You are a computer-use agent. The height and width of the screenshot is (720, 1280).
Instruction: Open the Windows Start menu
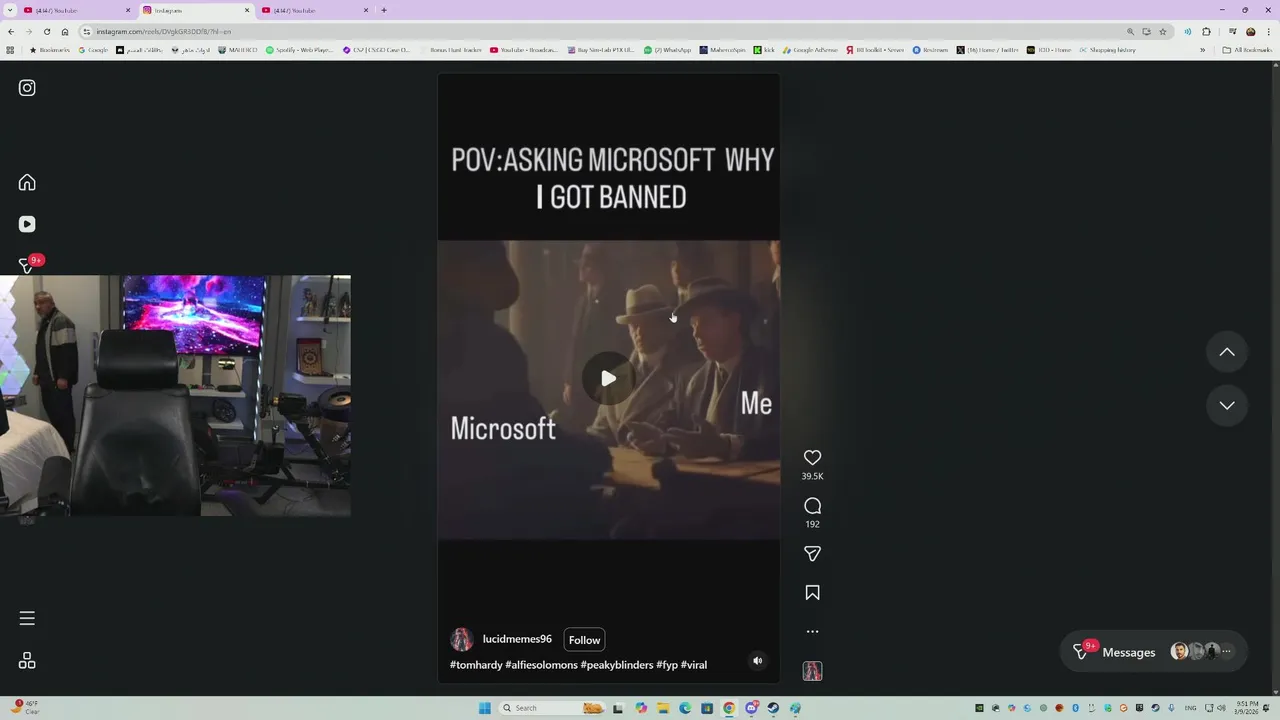click(x=485, y=708)
